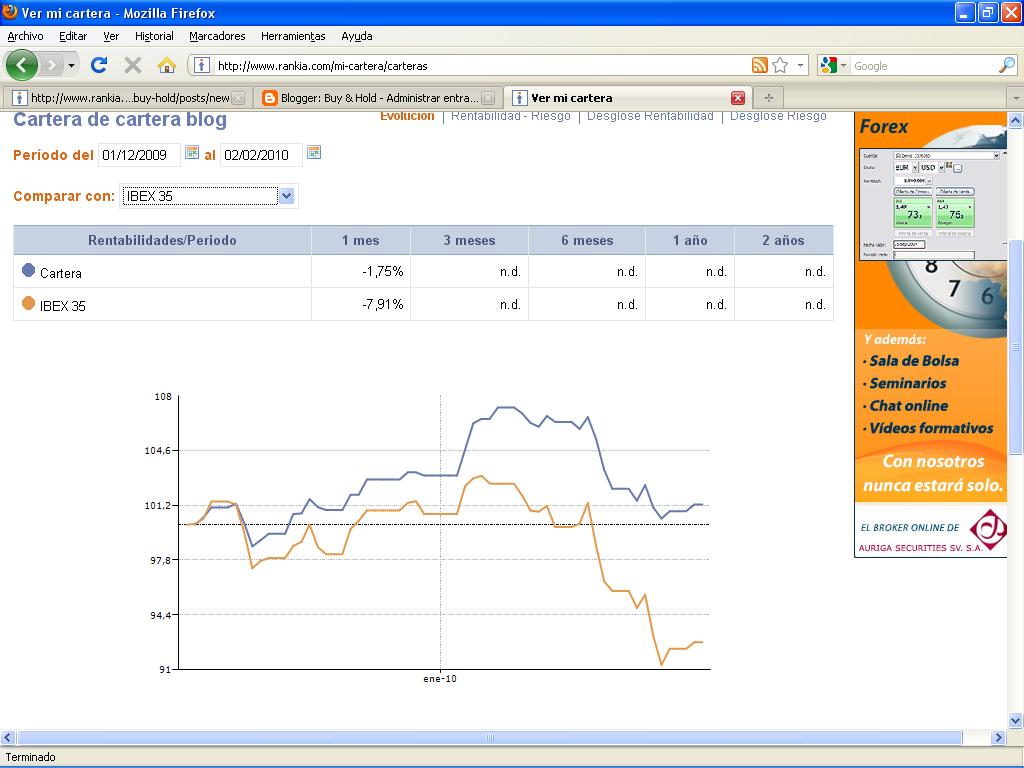
Task: Click the Stop loading X icon
Action: pos(132,65)
